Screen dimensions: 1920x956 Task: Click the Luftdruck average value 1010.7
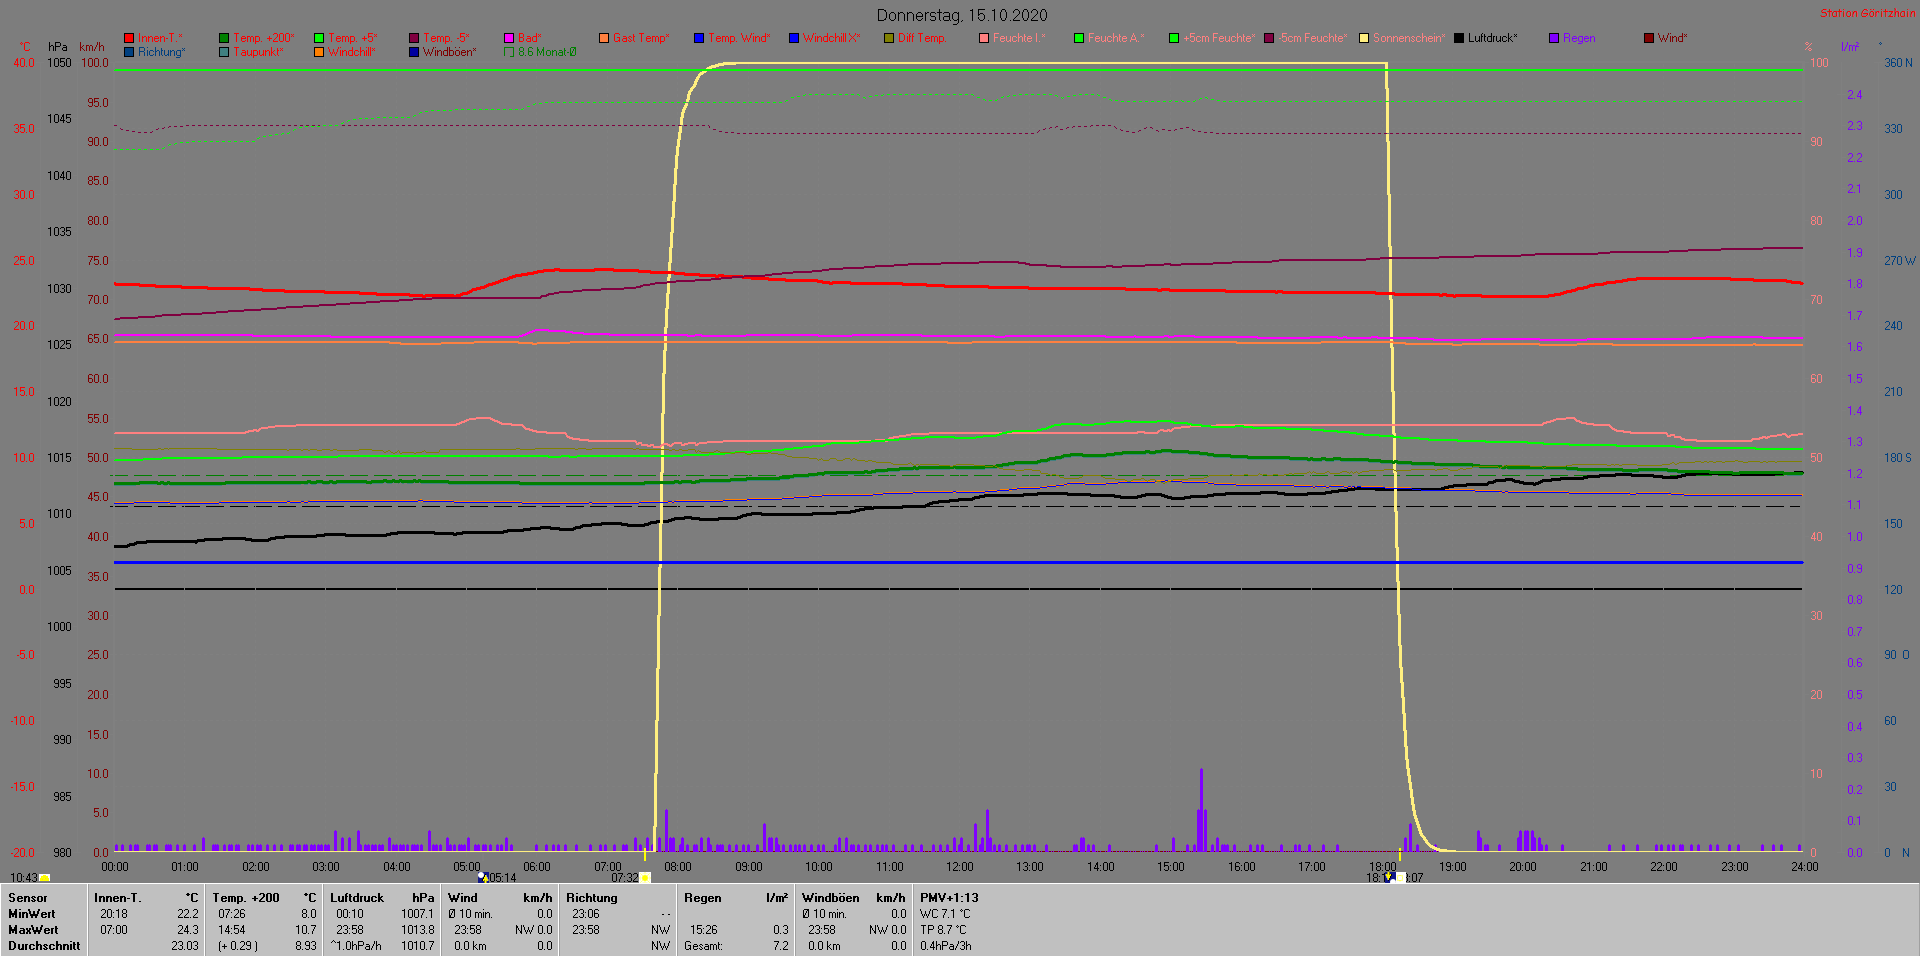[x=418, y=946]
